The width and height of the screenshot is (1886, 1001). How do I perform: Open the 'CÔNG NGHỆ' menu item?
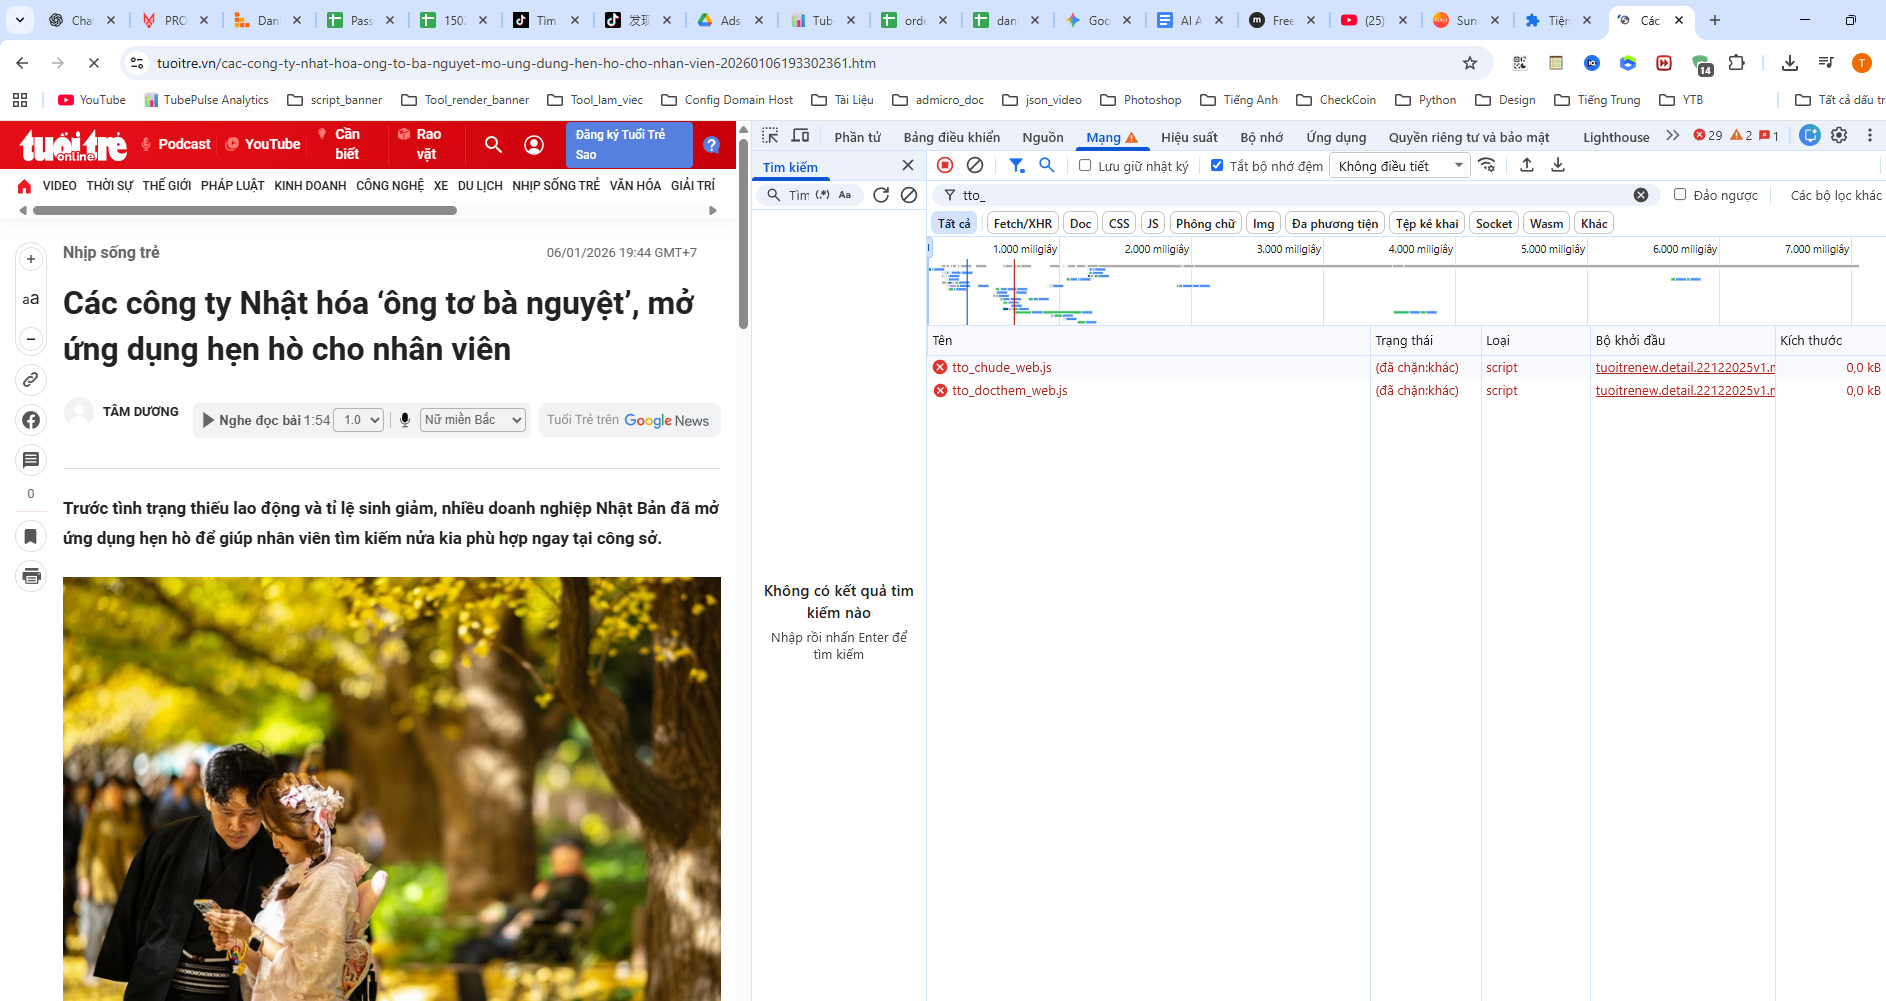click(x=390, y=185)
